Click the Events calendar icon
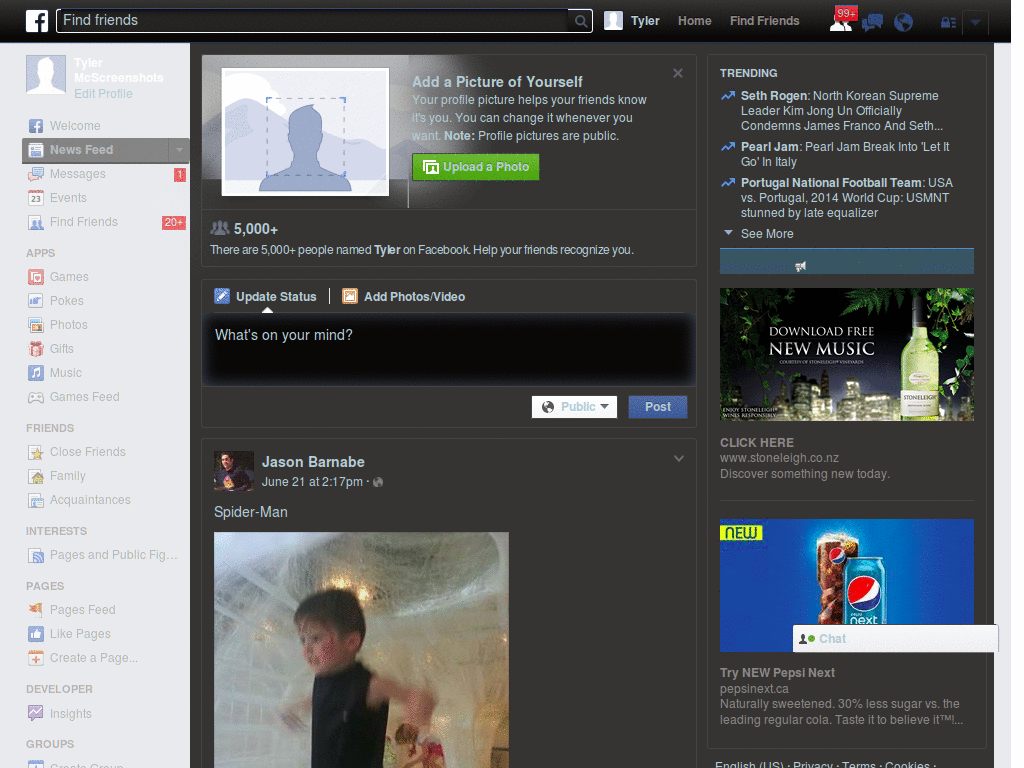Viewport: 1024px width, 768px height. pos(36,198)
